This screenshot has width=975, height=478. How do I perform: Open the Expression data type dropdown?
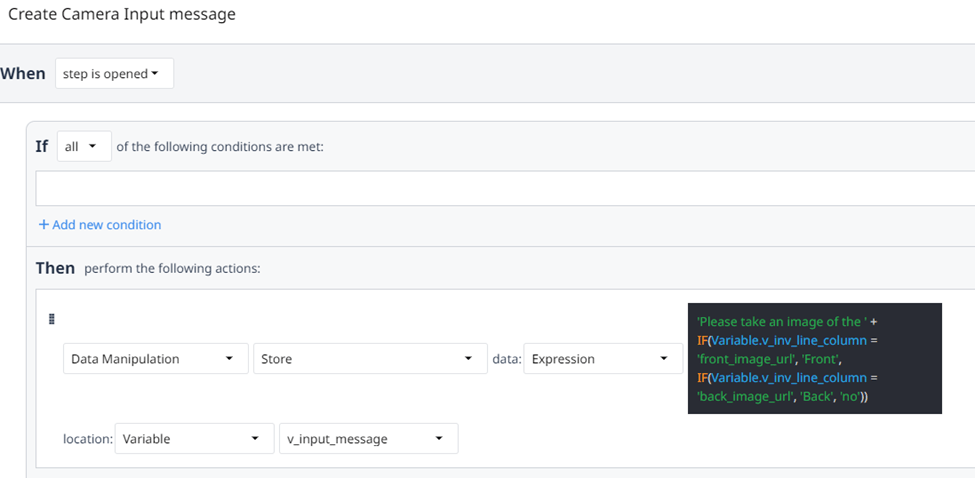click(x=602, y=359)
